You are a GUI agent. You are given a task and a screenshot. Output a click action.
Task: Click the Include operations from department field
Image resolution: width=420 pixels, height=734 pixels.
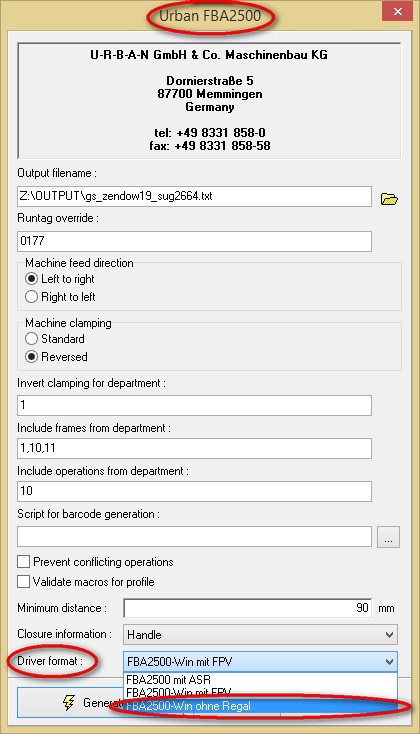click(194, 491)
